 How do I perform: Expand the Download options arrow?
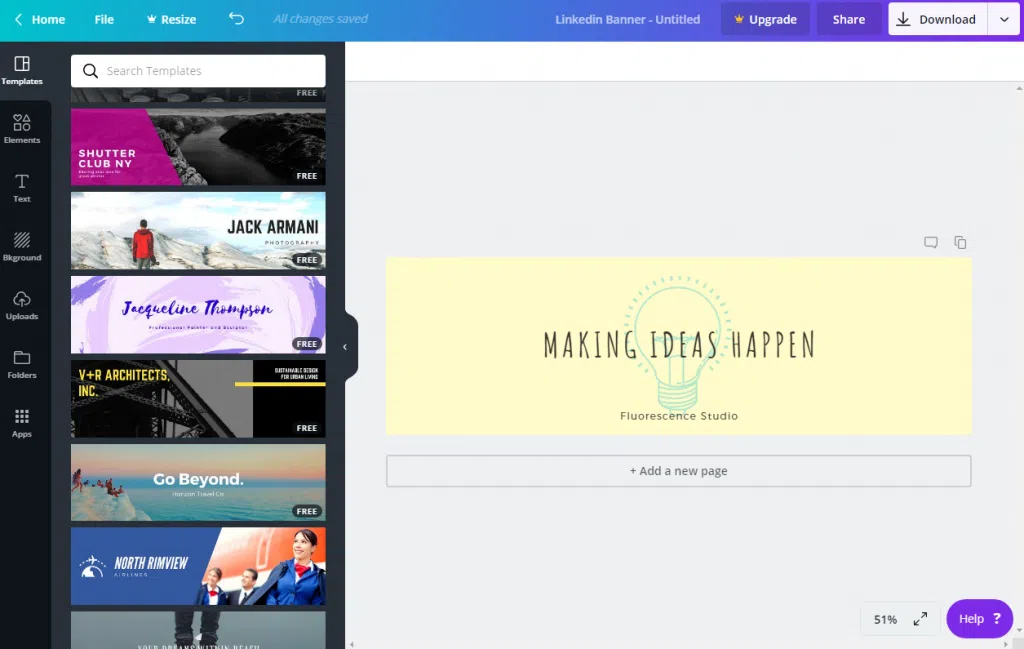[1004, 19]
